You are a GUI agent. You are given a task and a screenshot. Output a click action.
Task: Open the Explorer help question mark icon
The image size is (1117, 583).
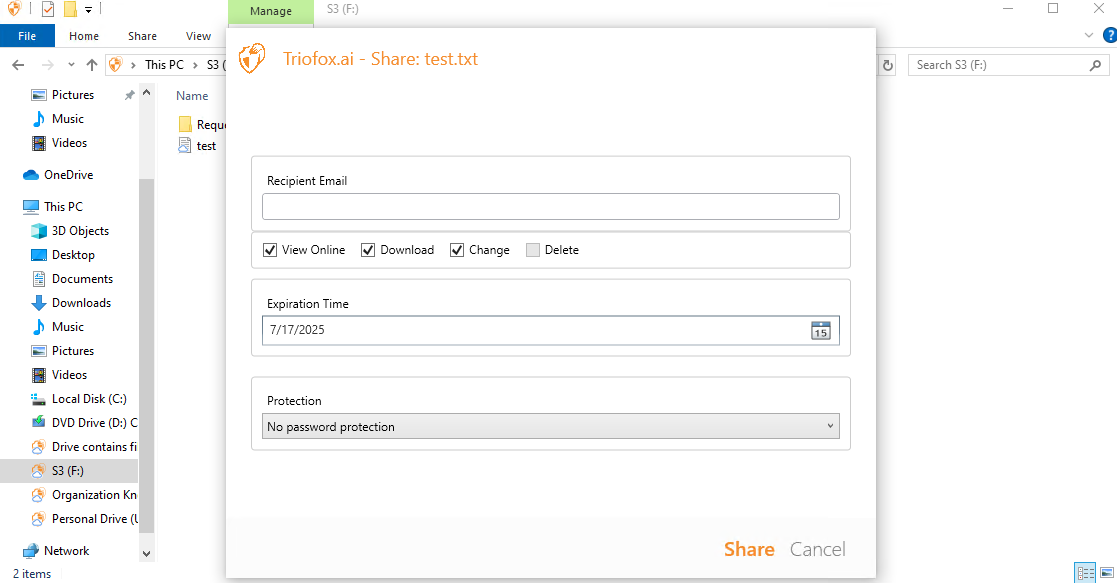(1110, 35)
